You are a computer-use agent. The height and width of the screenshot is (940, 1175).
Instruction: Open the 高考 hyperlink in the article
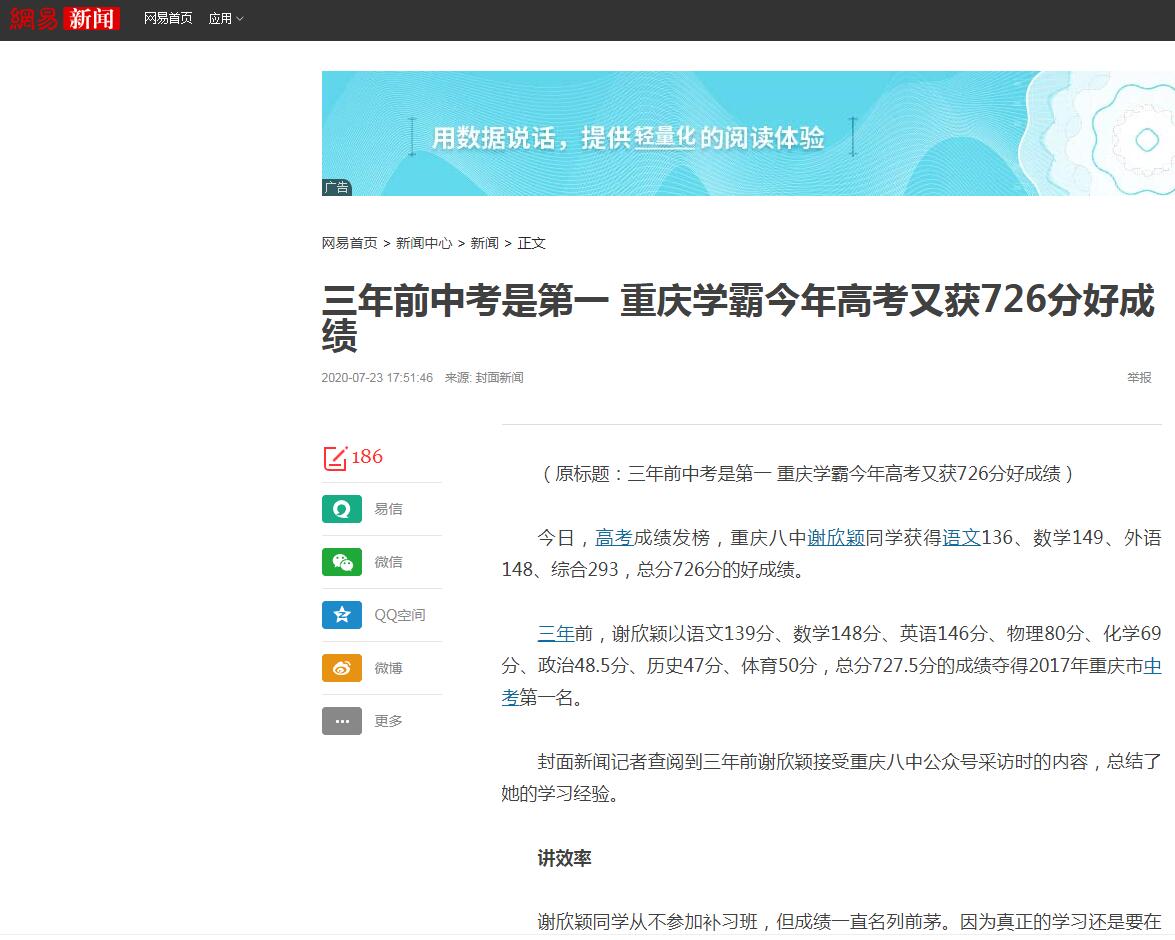tap(614, 538)
